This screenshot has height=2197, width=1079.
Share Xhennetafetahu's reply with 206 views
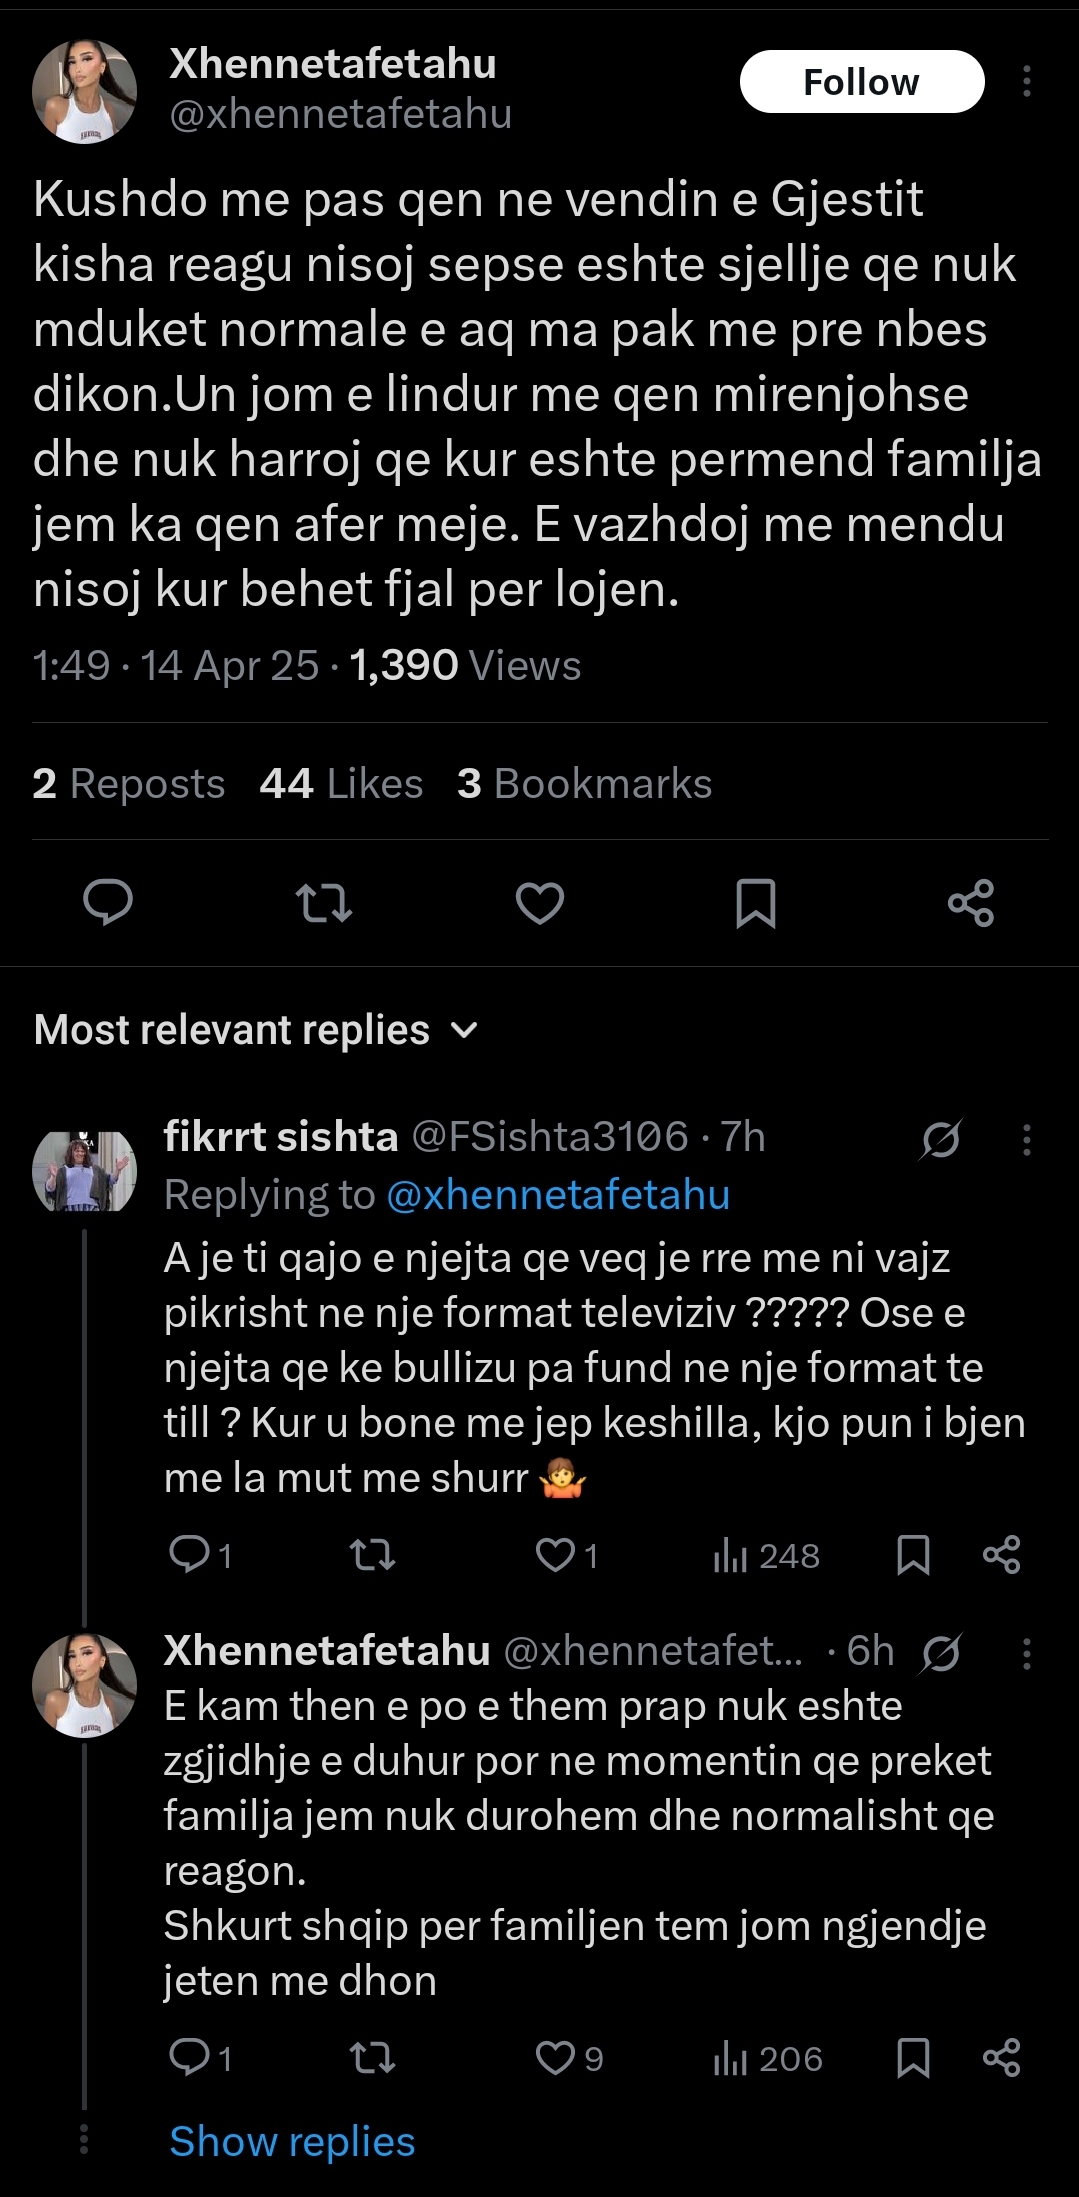point(1001,2057)
